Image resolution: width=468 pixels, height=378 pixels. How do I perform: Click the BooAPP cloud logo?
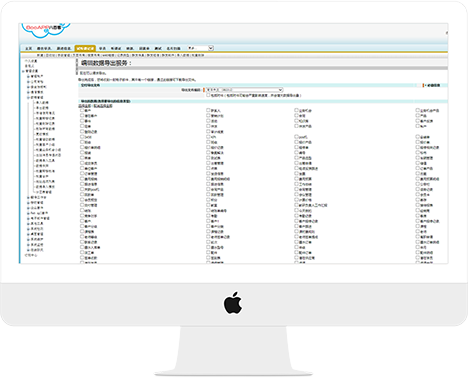(x=46, y=30)
